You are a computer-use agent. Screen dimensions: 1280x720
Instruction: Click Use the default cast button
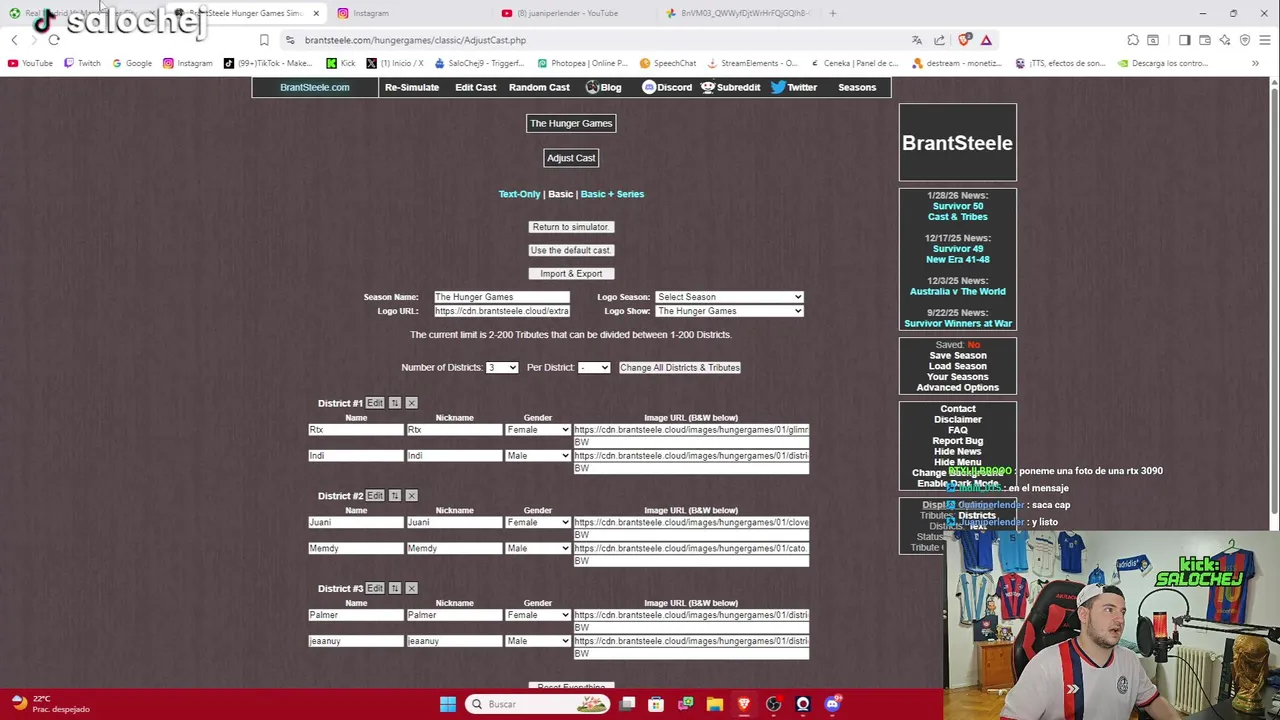(x=570, y=250)
